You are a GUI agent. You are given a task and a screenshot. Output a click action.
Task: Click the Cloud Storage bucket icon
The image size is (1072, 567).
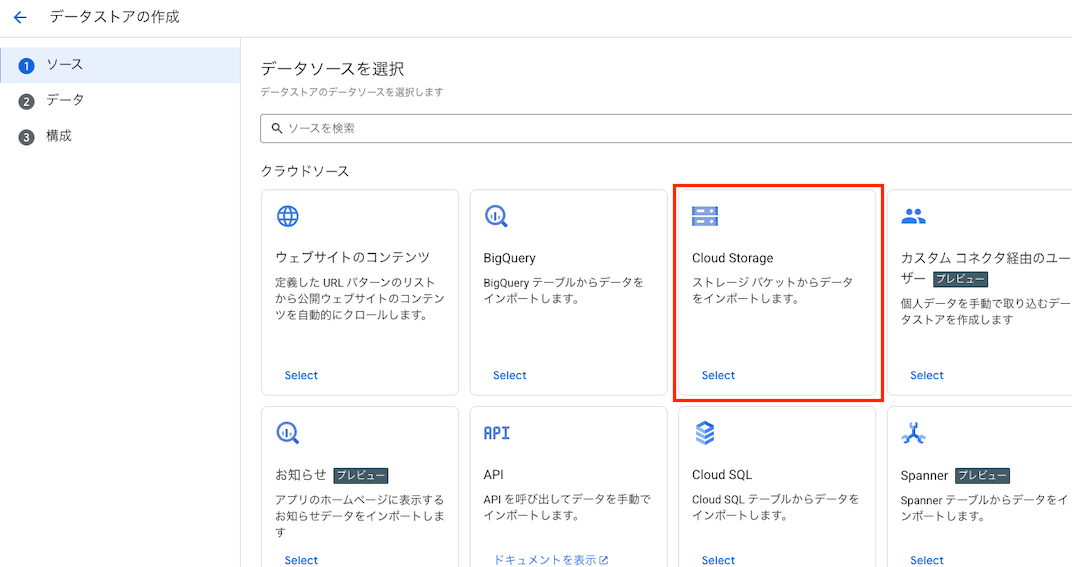pyautogui.click(x=705, y=216)
